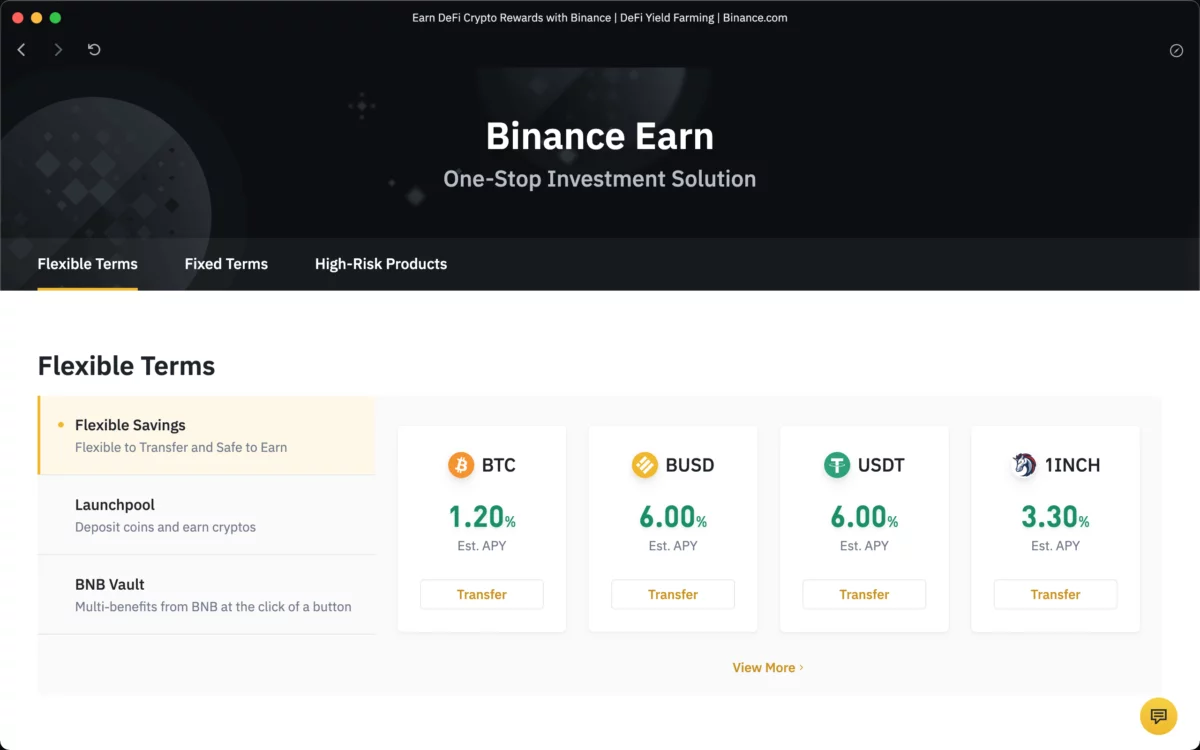This screenshot has height=750, width=1200.
Task: Click the 1INCH unicorn coin icon
Action: (x=1024, y=465)
